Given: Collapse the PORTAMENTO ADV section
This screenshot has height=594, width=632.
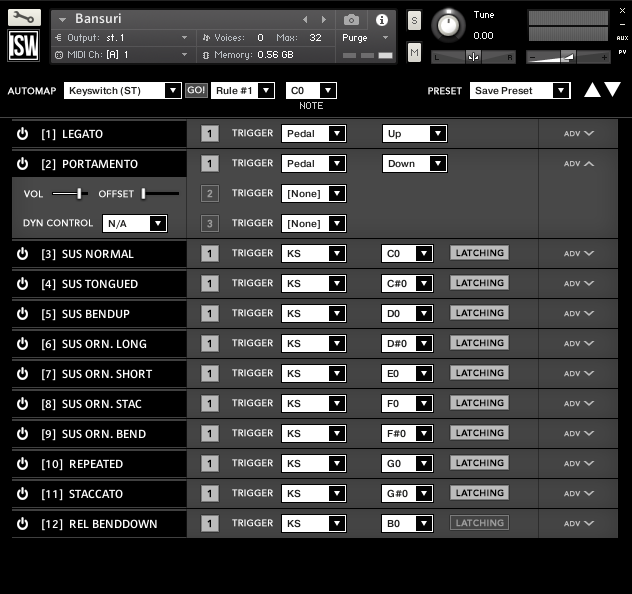Looking at the screenshot, I should (578, 164).
